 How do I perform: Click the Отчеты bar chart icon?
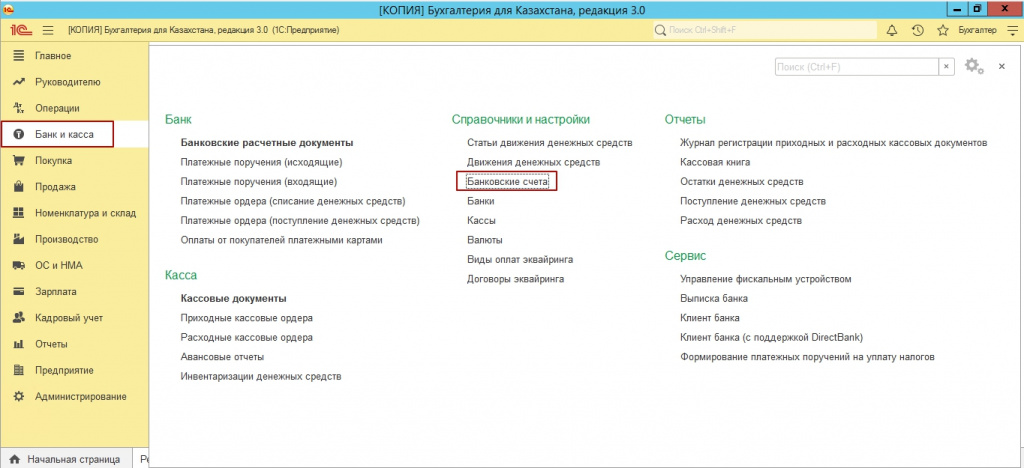19,344
